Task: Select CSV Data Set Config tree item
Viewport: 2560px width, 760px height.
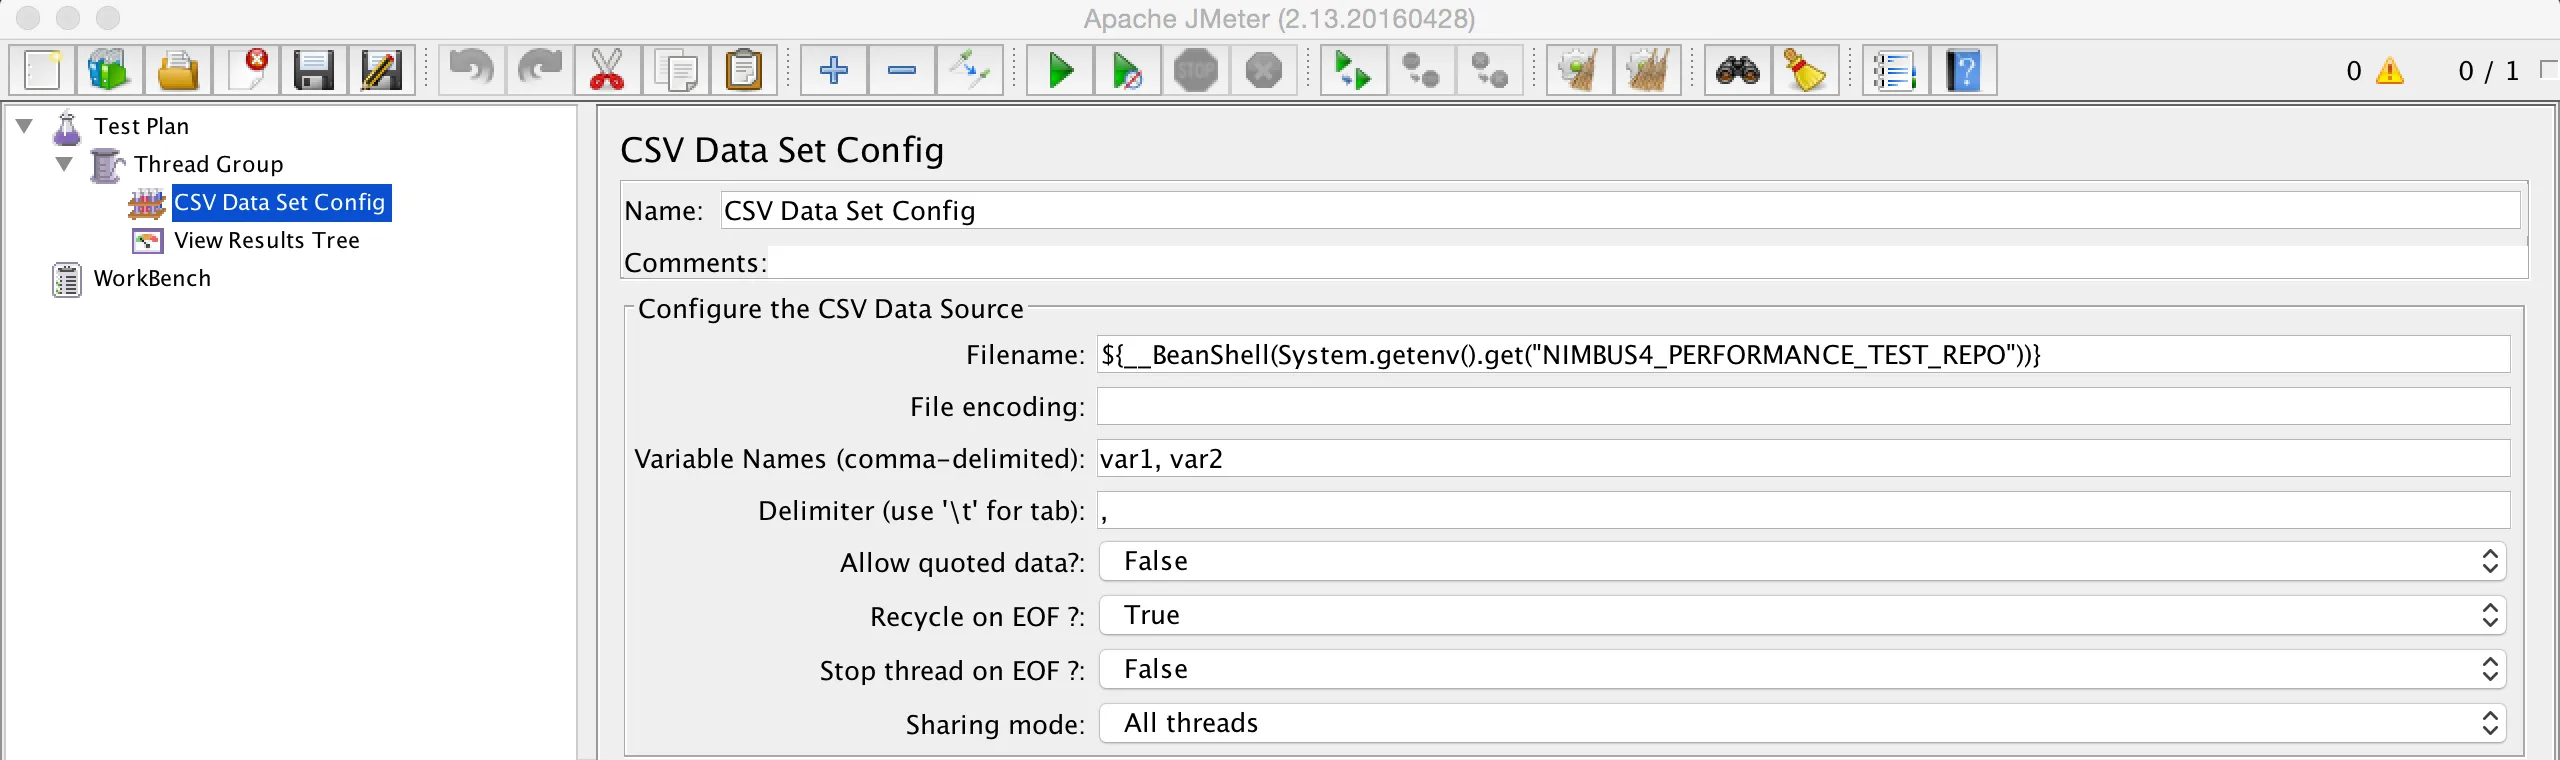Action: click(280, 202)
